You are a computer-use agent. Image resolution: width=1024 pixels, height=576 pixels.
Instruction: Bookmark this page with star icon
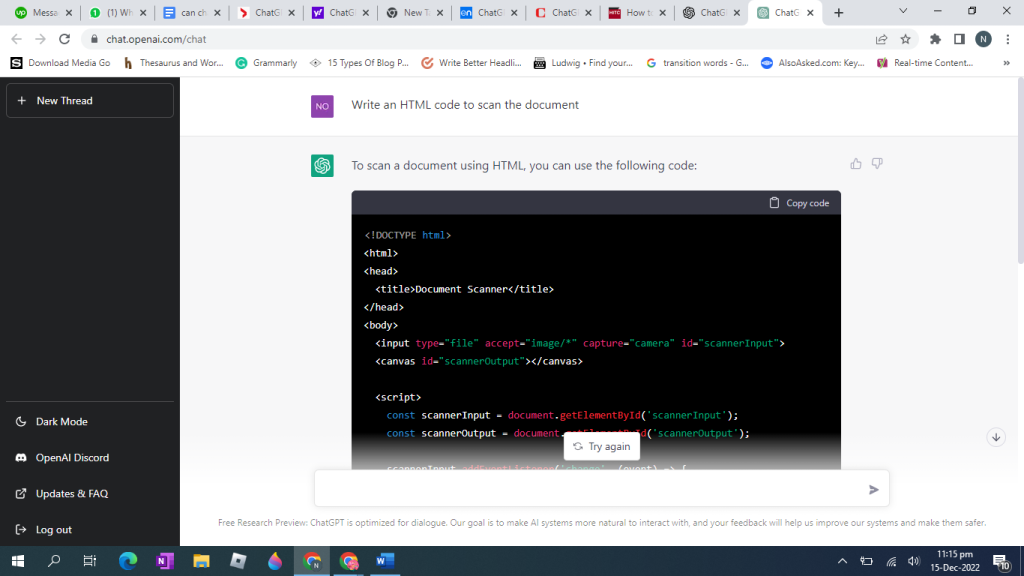905,39
